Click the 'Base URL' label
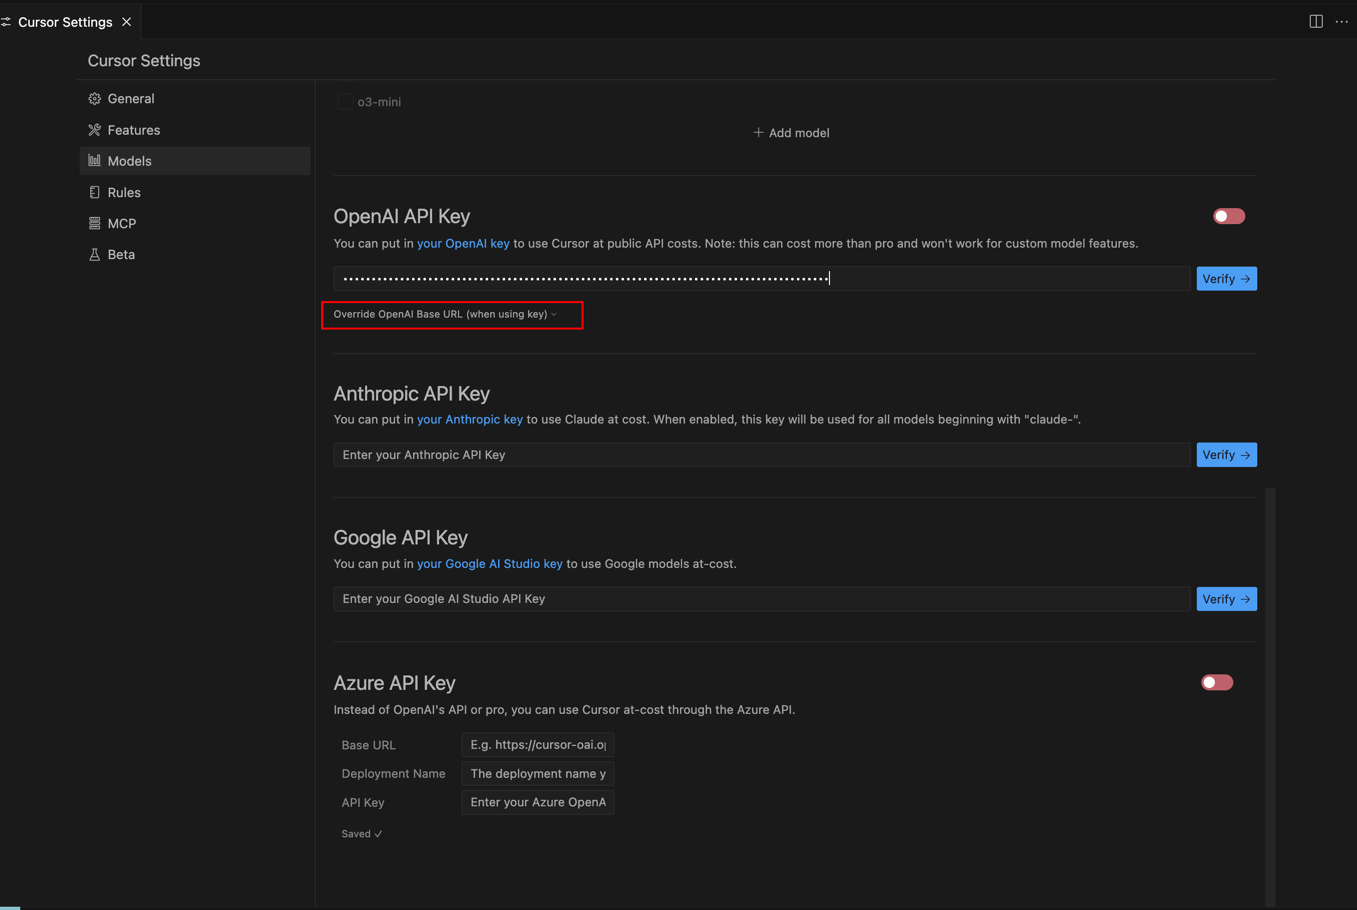Viewport: 1357px width, 910px height. click(x=368, y=745)
